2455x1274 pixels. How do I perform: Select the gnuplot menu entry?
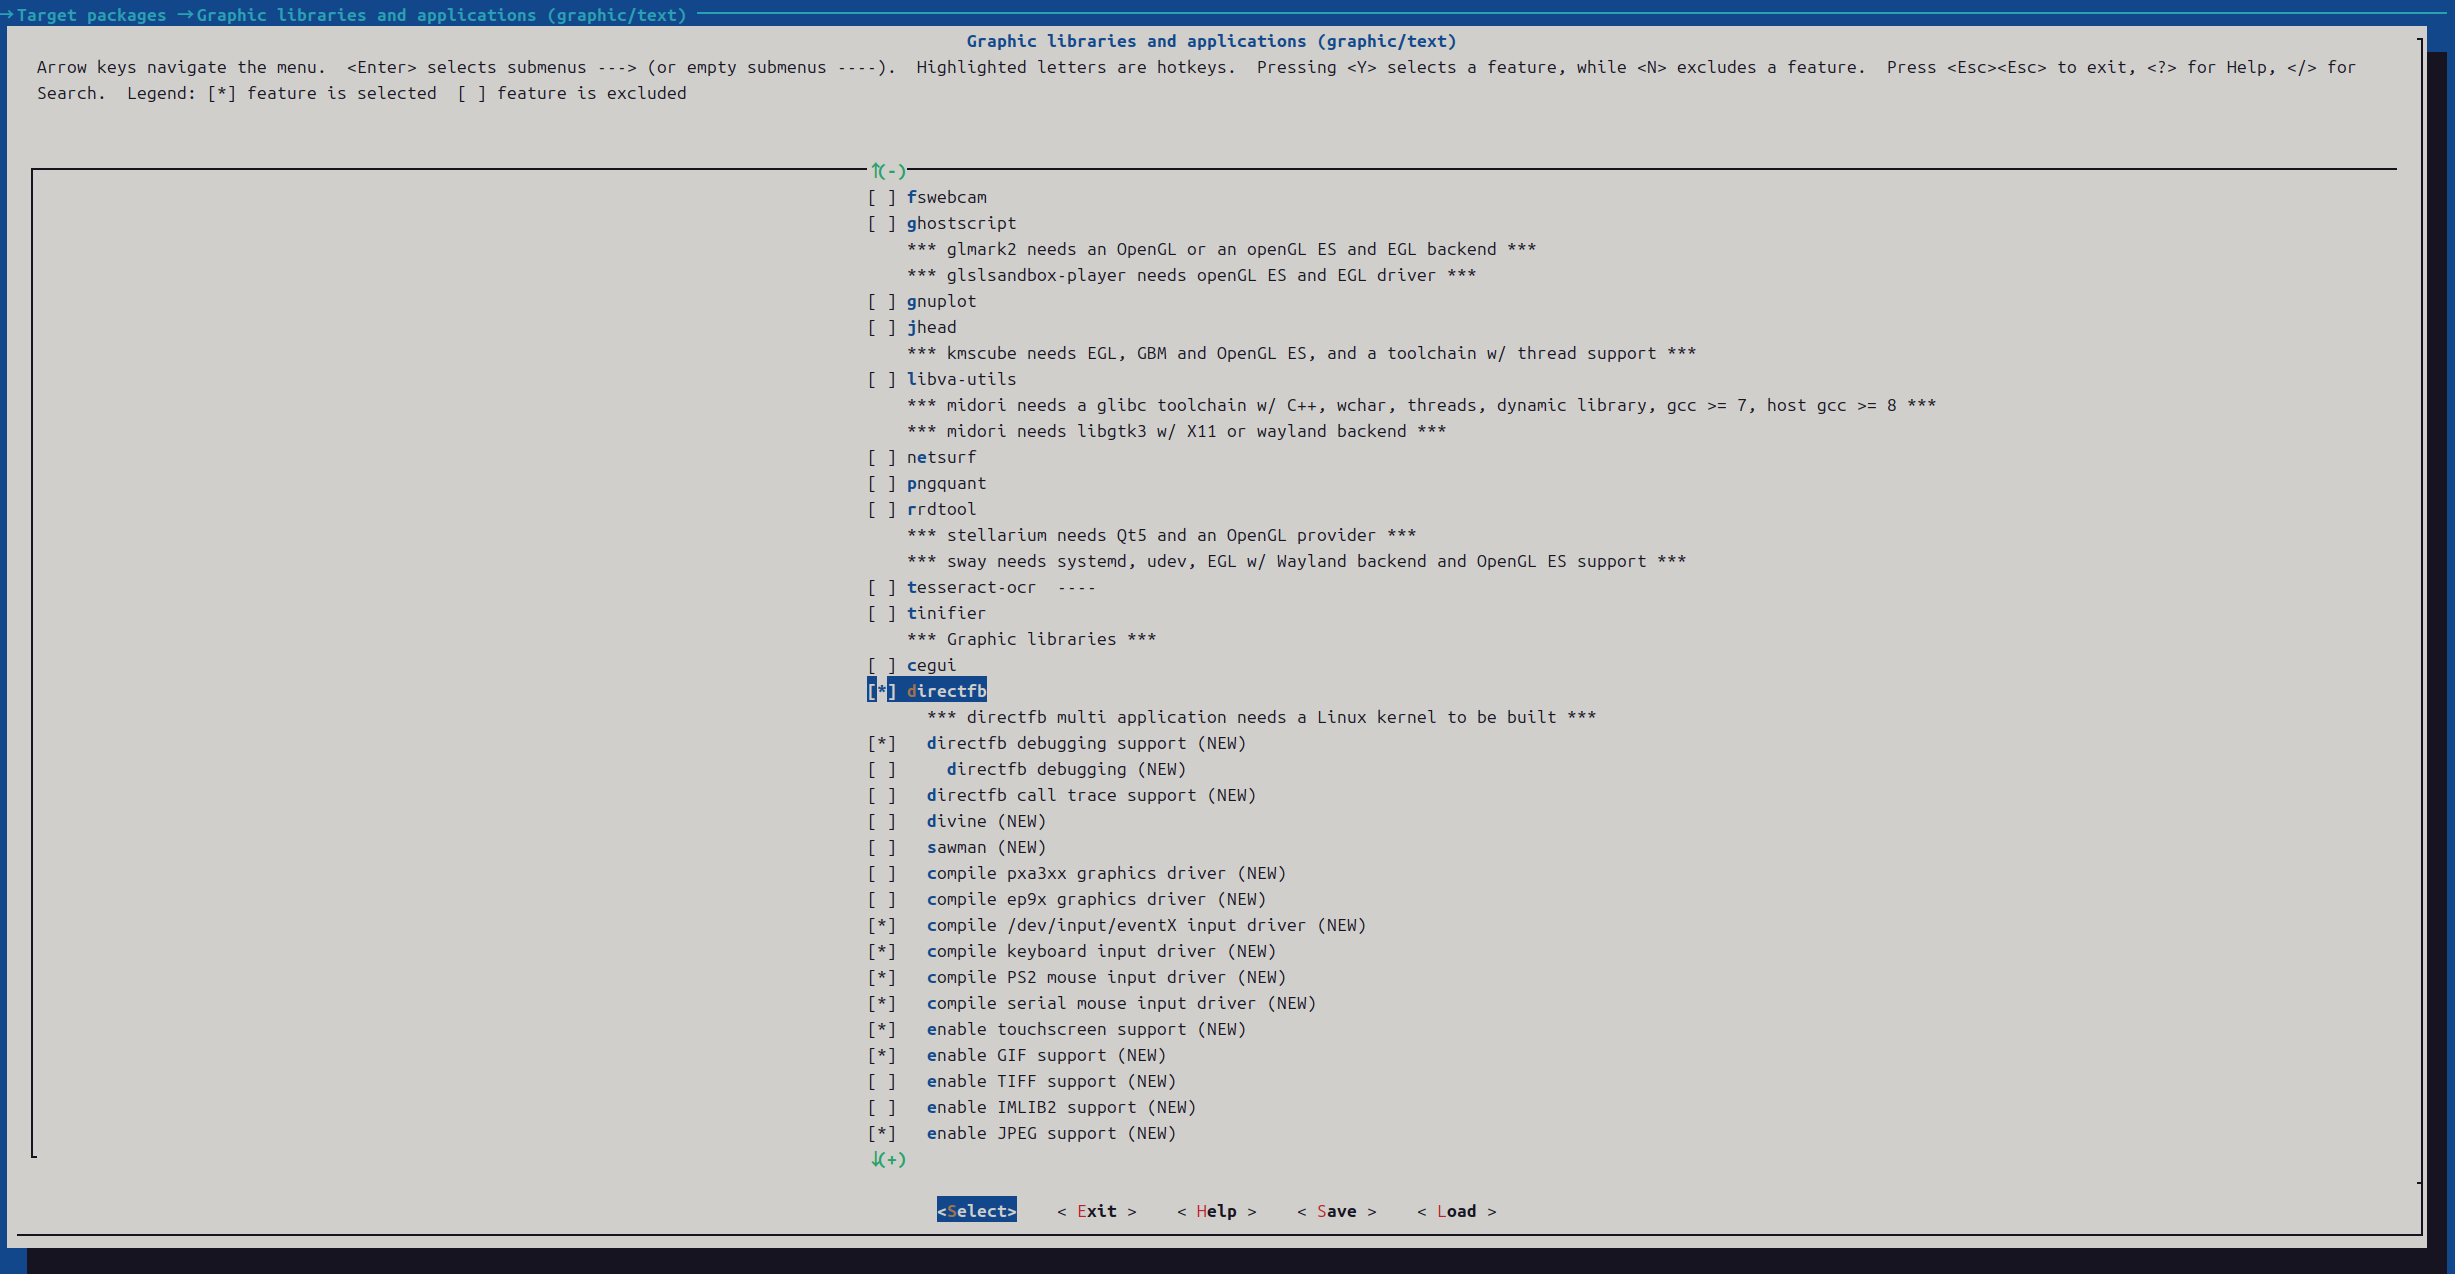[x=940, y=301]
